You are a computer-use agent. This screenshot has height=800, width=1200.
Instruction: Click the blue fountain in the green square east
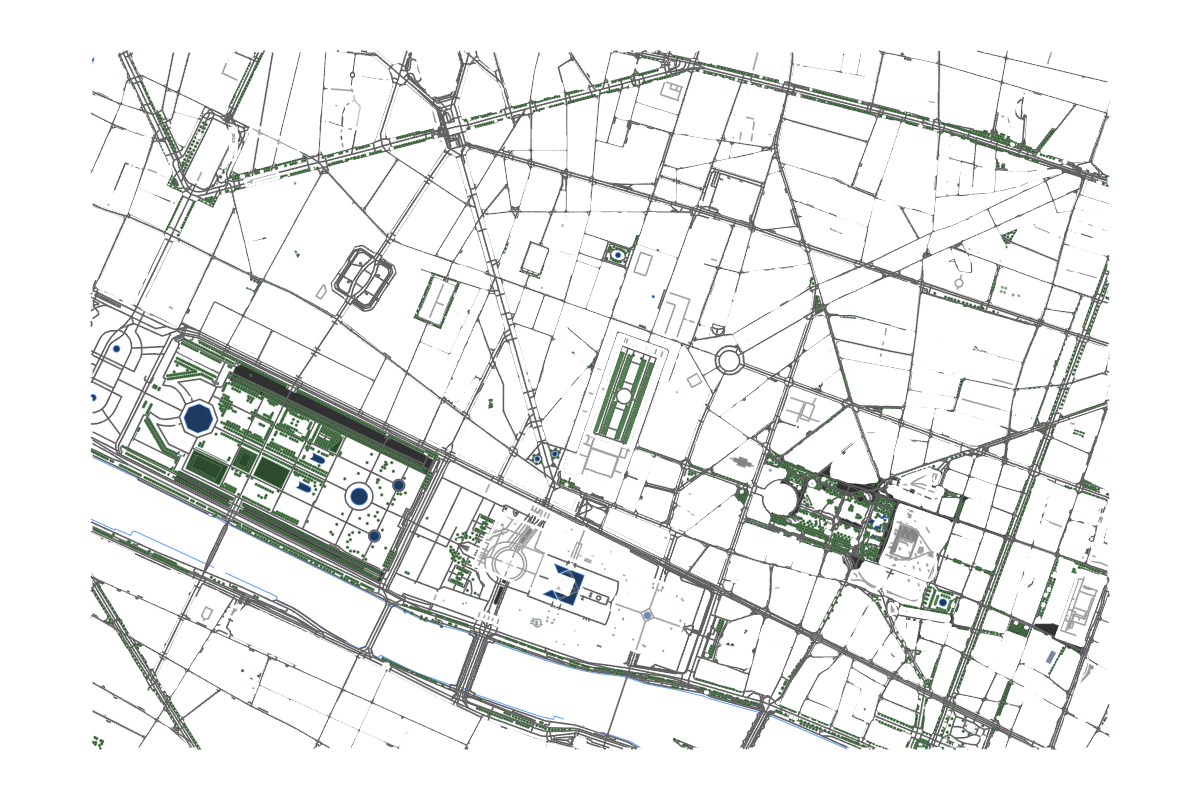point(943,602)
